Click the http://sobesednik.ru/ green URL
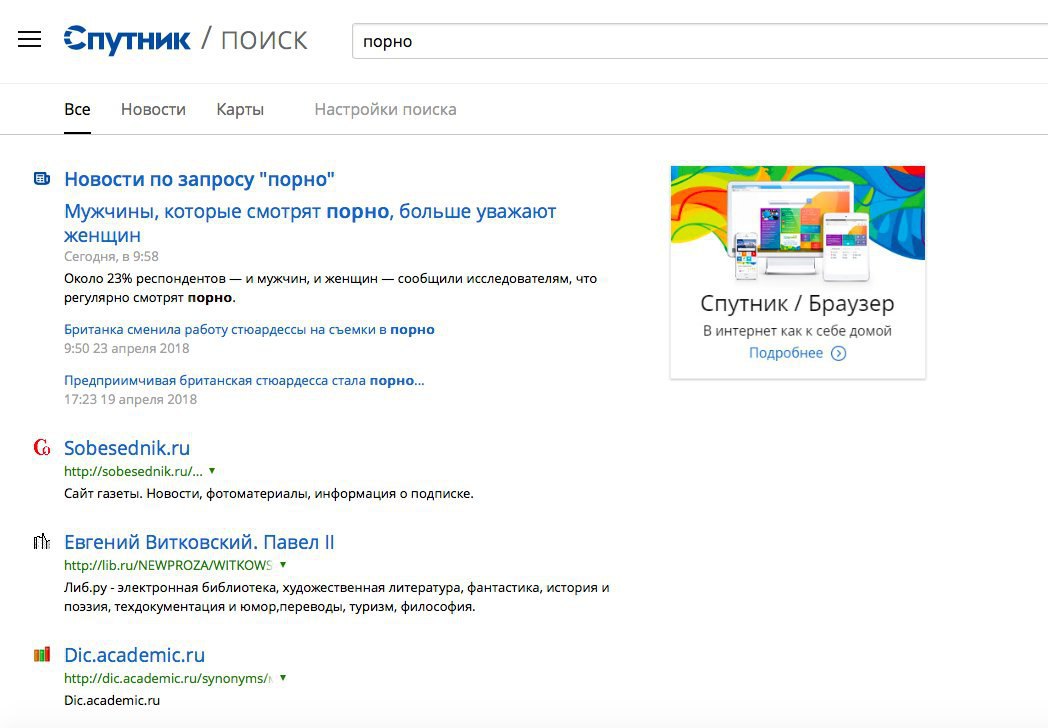The width and height of the screenshot is (1048, 728). pos(133,471)
